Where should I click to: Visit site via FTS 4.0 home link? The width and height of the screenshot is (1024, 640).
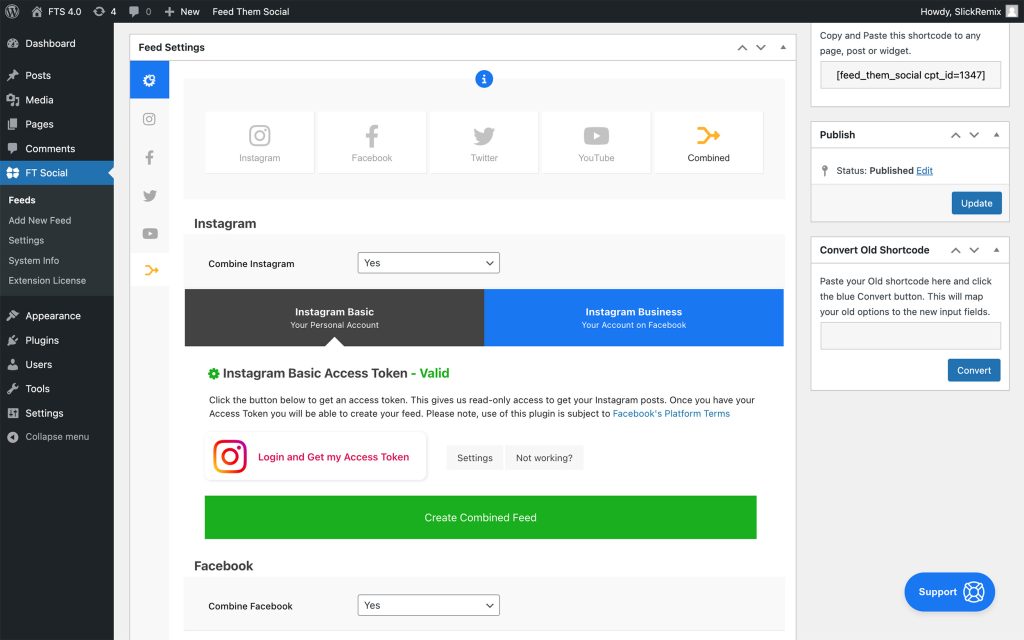pyautogui.click(x=56, y=11)
